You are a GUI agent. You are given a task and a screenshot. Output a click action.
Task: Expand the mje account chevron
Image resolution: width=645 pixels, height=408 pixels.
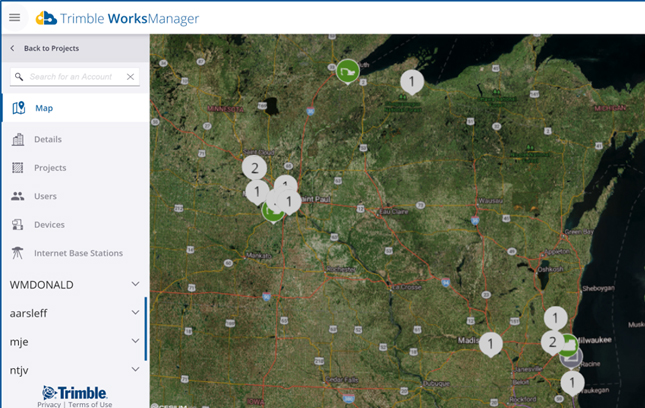(135, 341)
